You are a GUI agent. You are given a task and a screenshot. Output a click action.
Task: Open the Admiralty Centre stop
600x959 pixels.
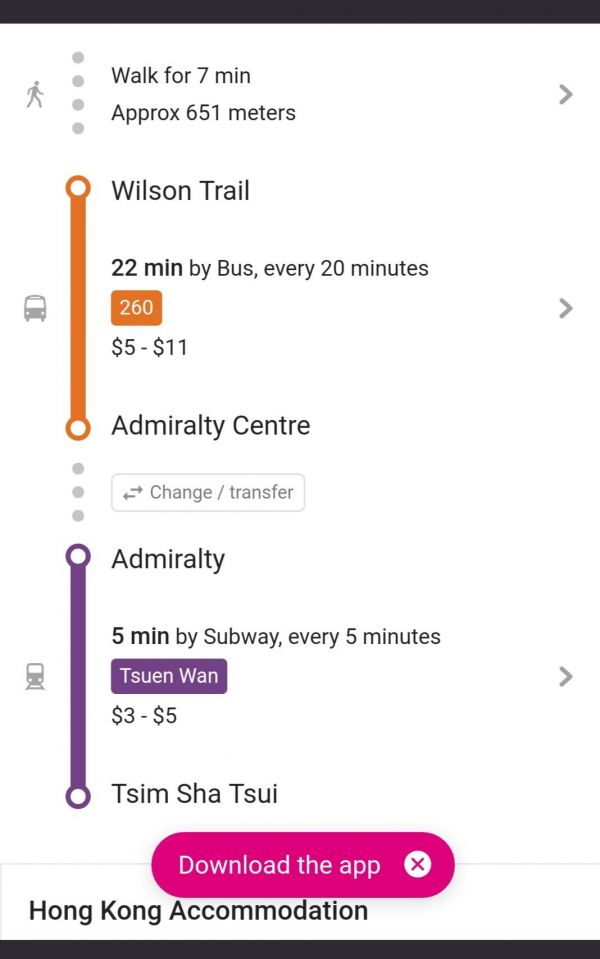point(211,426)
